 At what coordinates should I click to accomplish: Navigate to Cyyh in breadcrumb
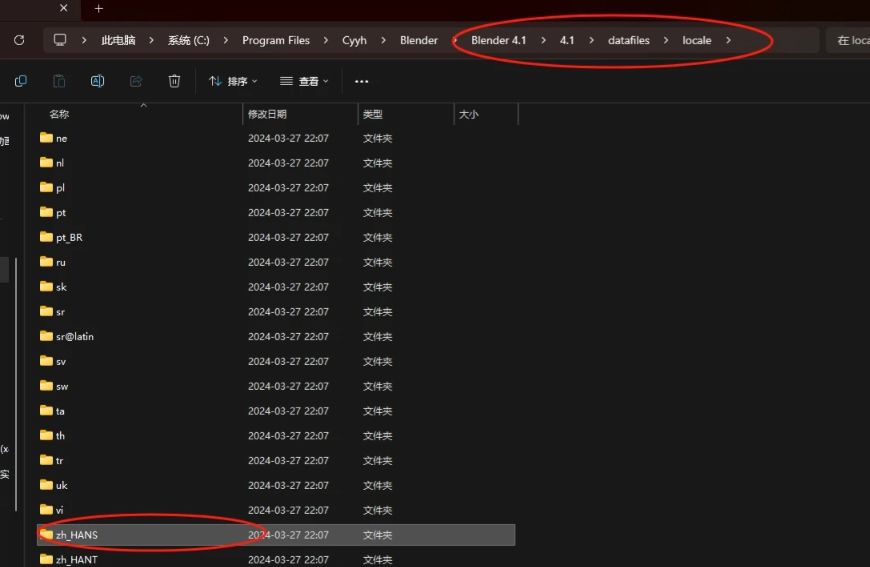[354, 40]
